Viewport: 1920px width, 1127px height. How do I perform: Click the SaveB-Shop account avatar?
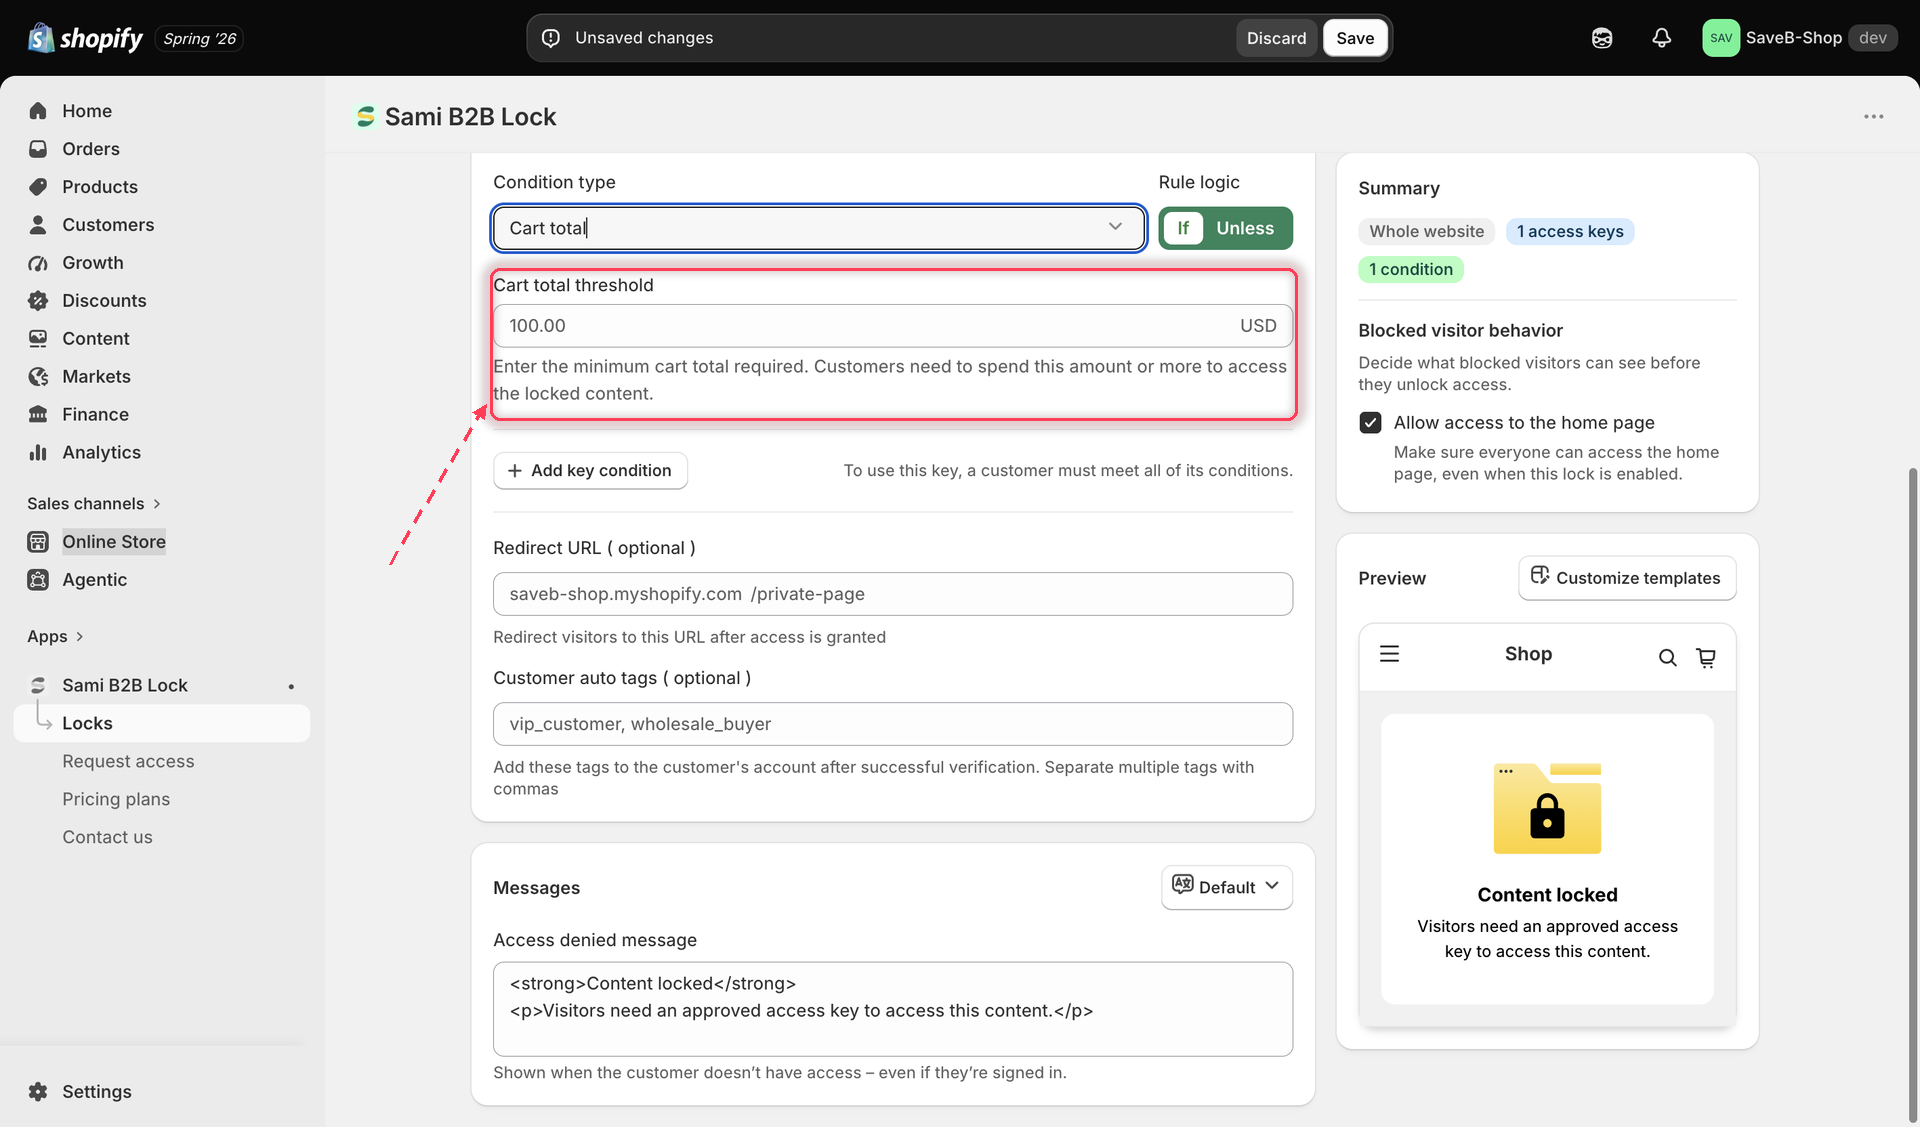coord(1721,38)
